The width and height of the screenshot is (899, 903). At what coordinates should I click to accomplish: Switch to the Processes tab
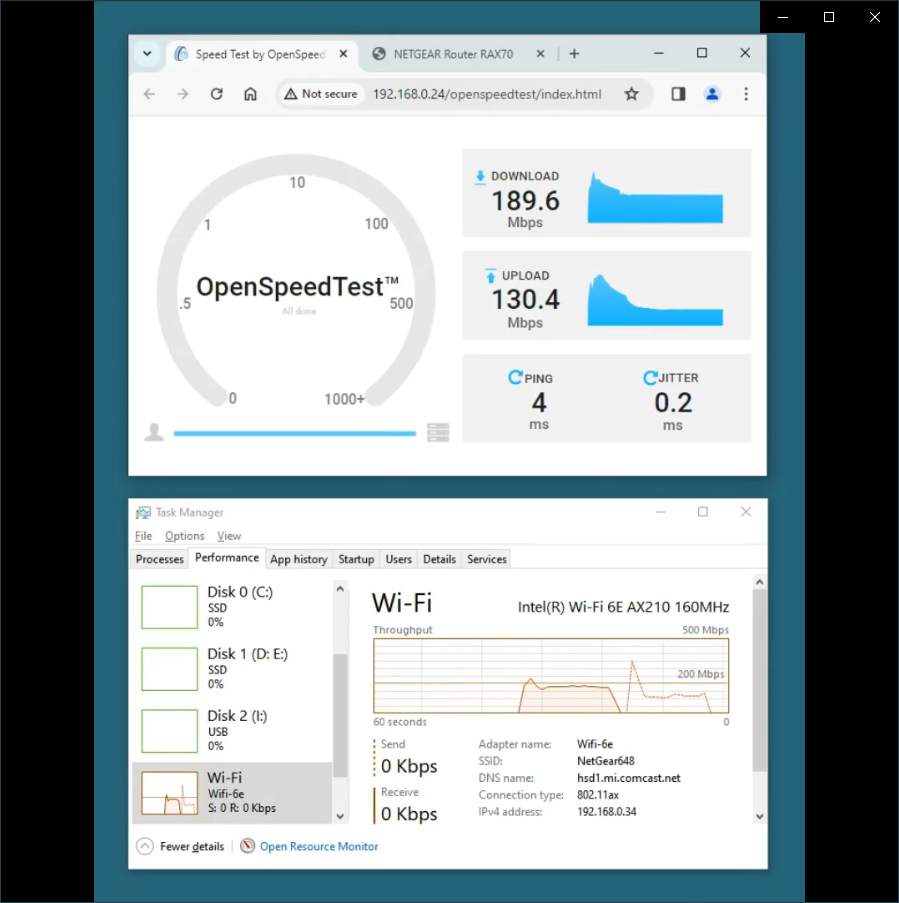coord(160,559)
